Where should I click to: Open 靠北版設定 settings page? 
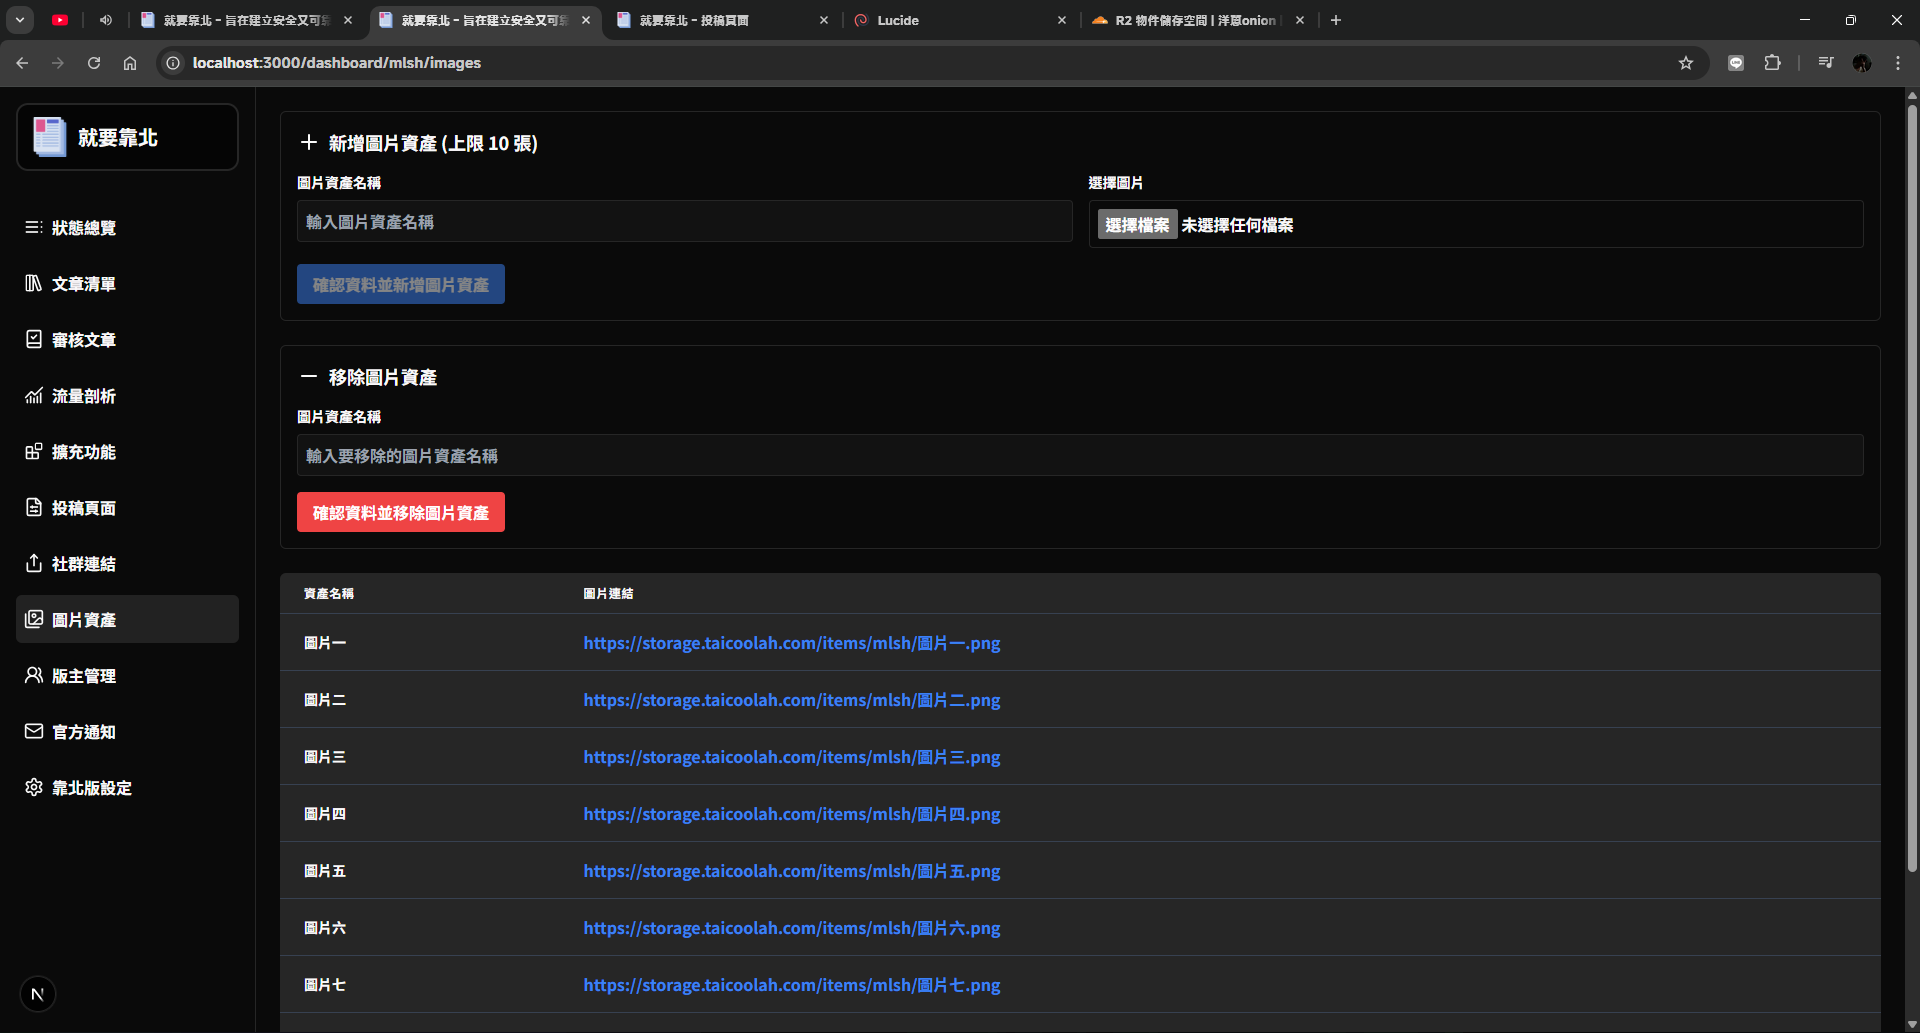127,788
